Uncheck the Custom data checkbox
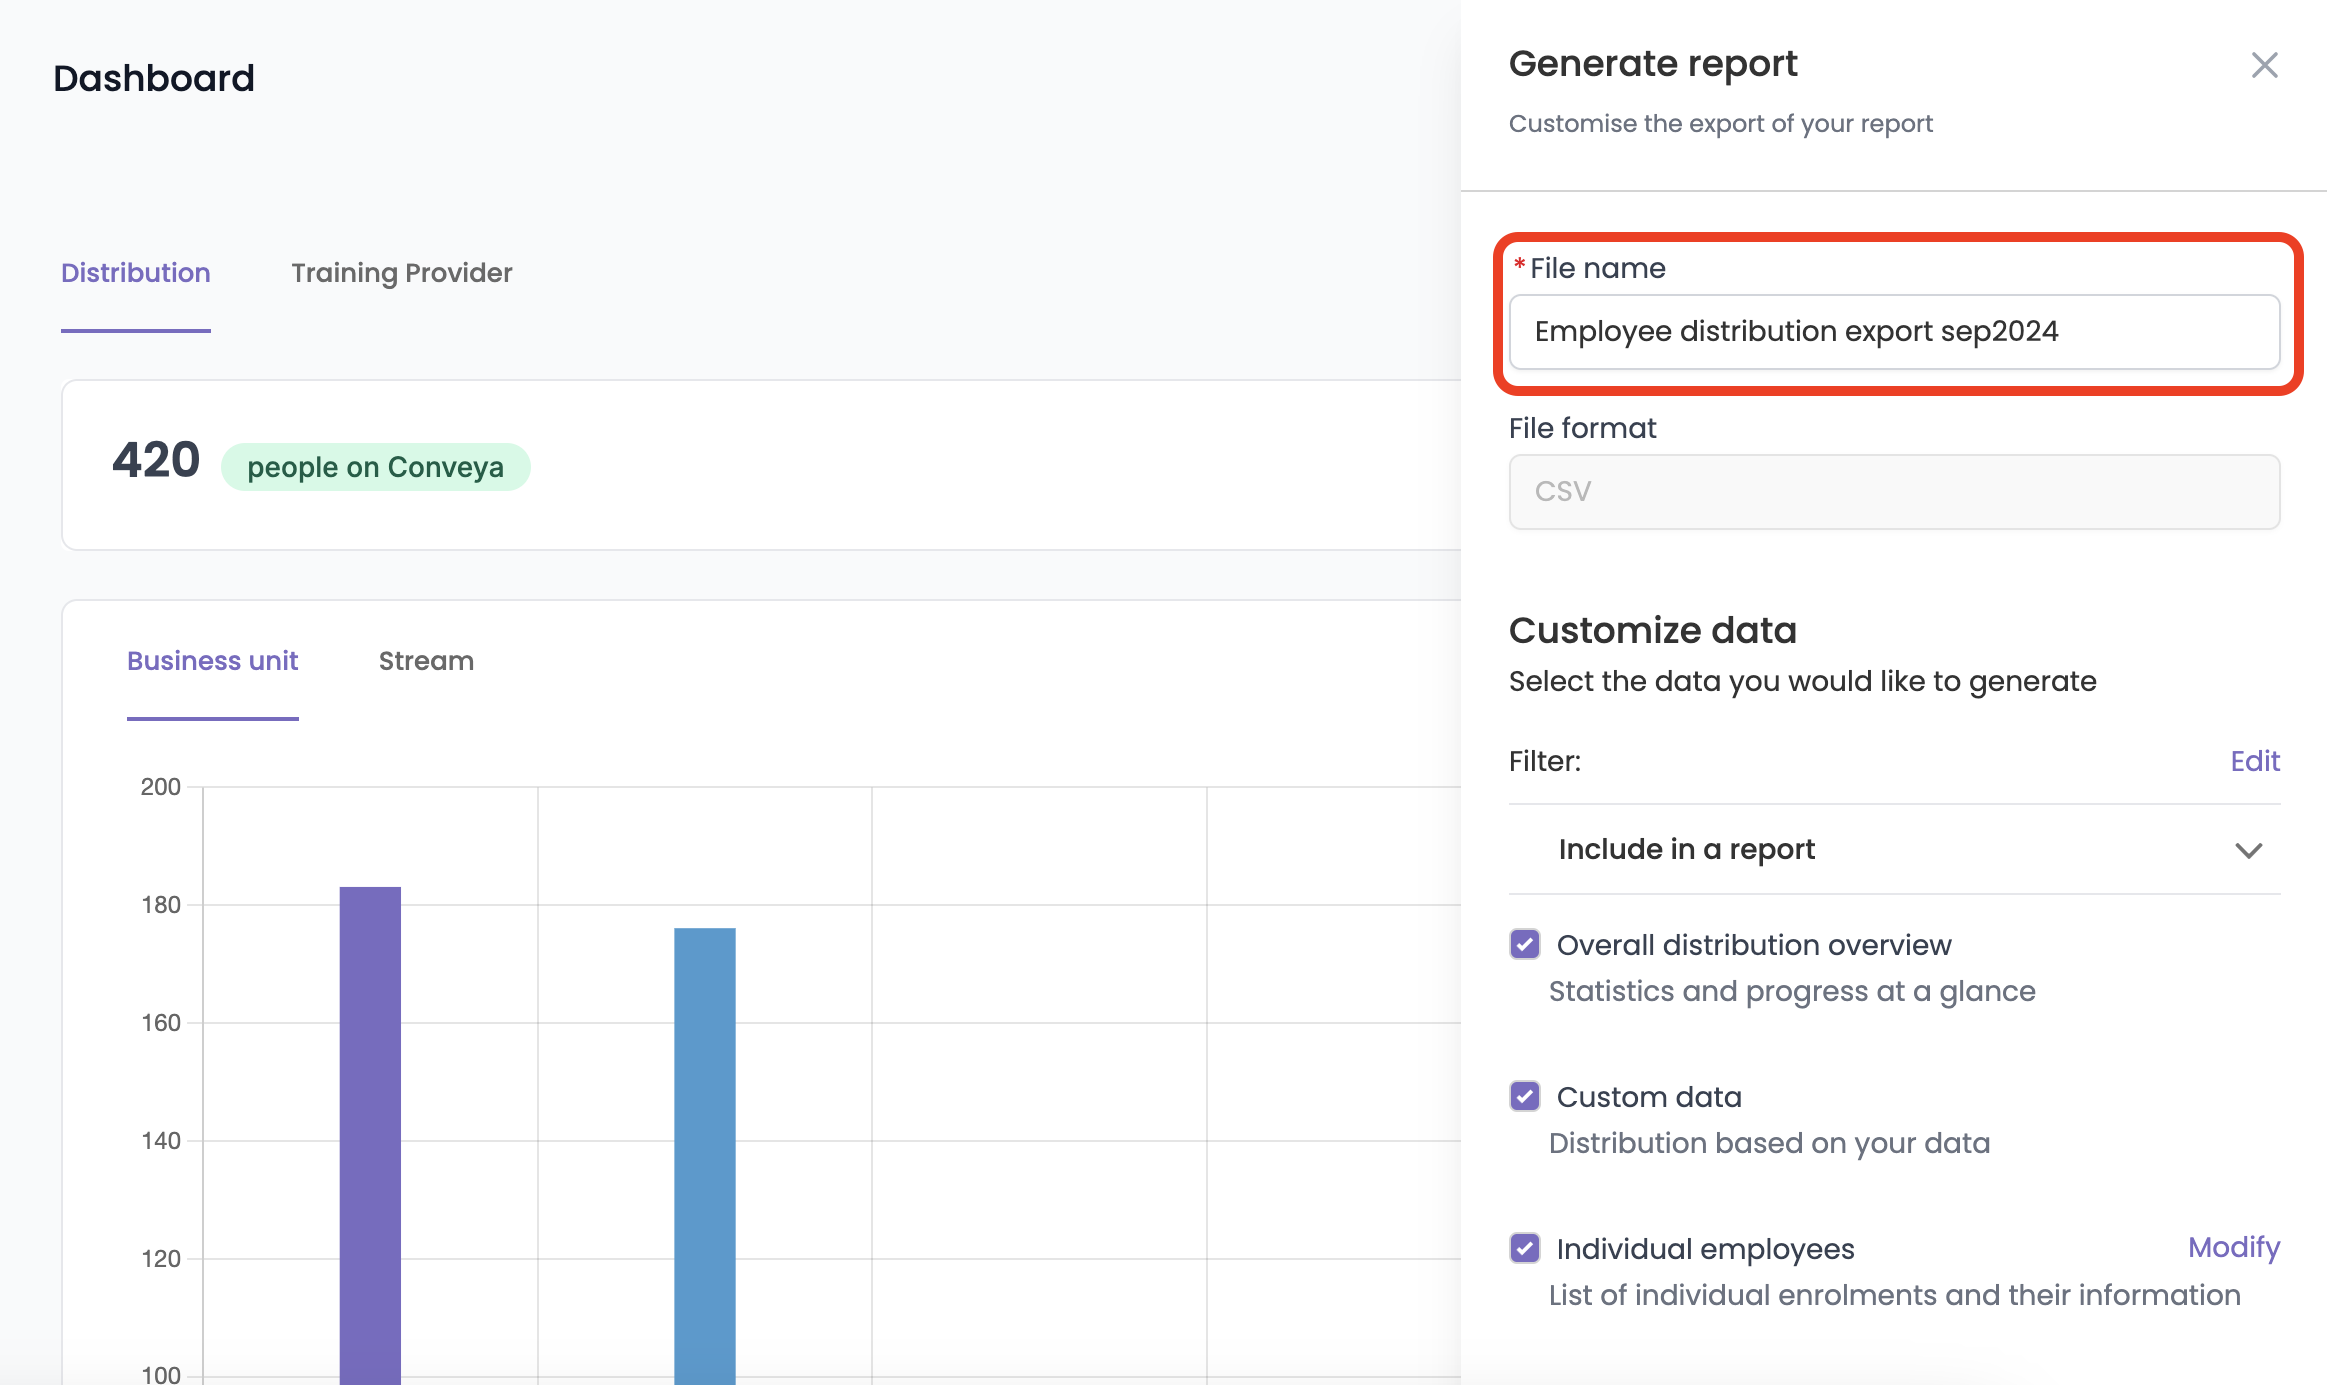The height and width of the screenshot is (1385, 2327). (1525, 1096)
